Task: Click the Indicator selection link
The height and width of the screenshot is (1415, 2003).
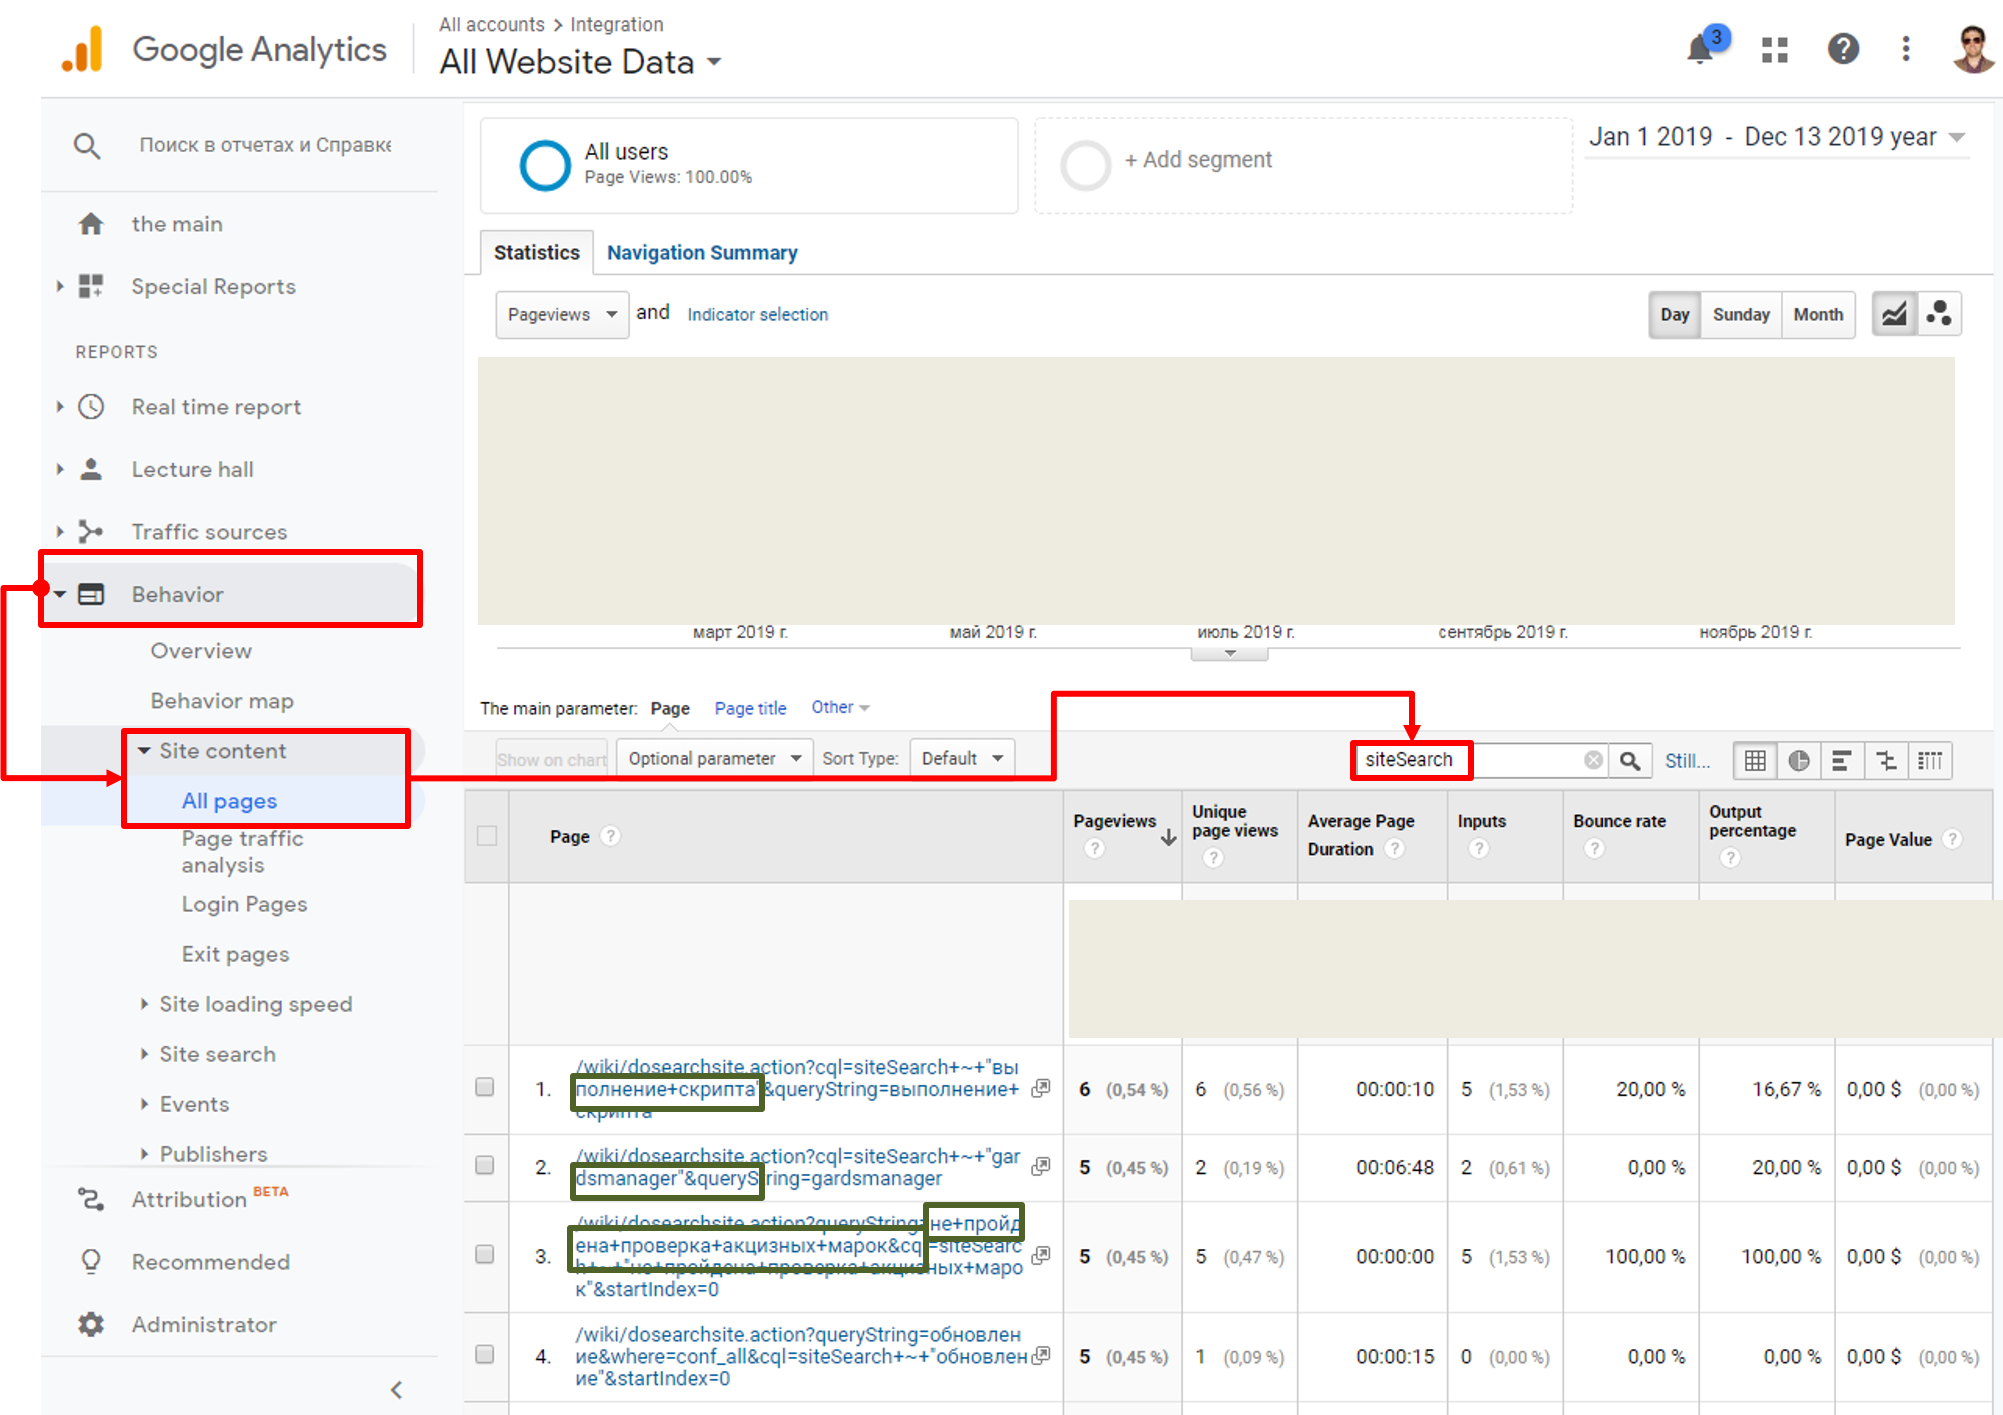Action: click(x=757, y=315)
